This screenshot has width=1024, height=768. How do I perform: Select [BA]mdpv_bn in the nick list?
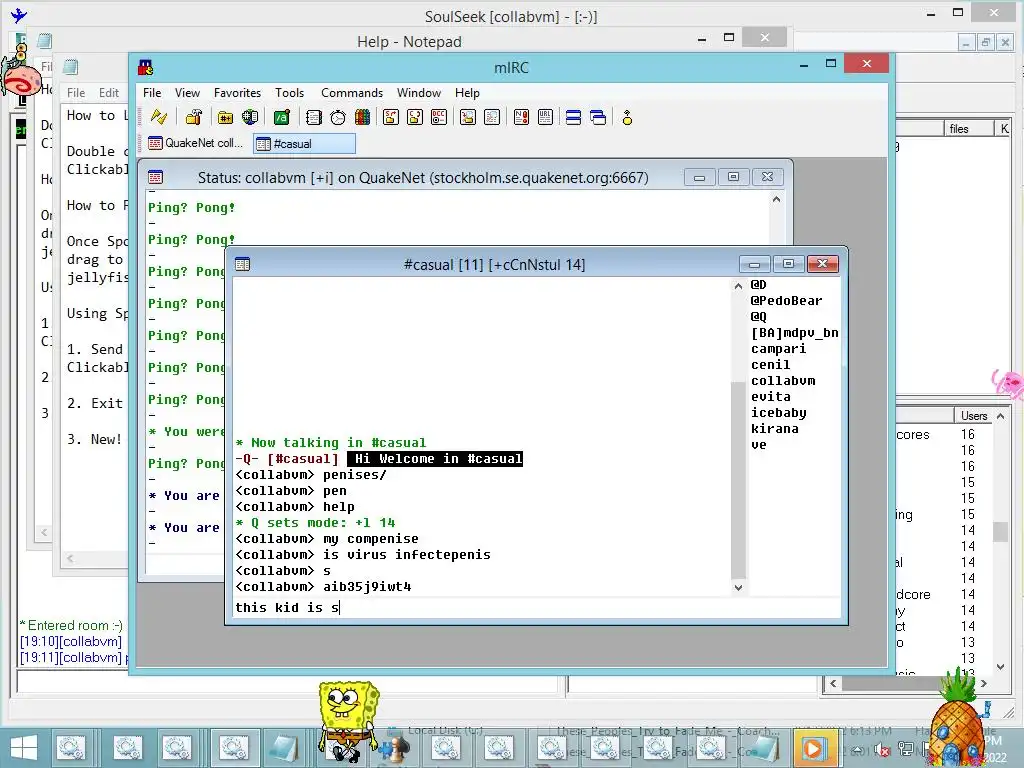(795, 332)
